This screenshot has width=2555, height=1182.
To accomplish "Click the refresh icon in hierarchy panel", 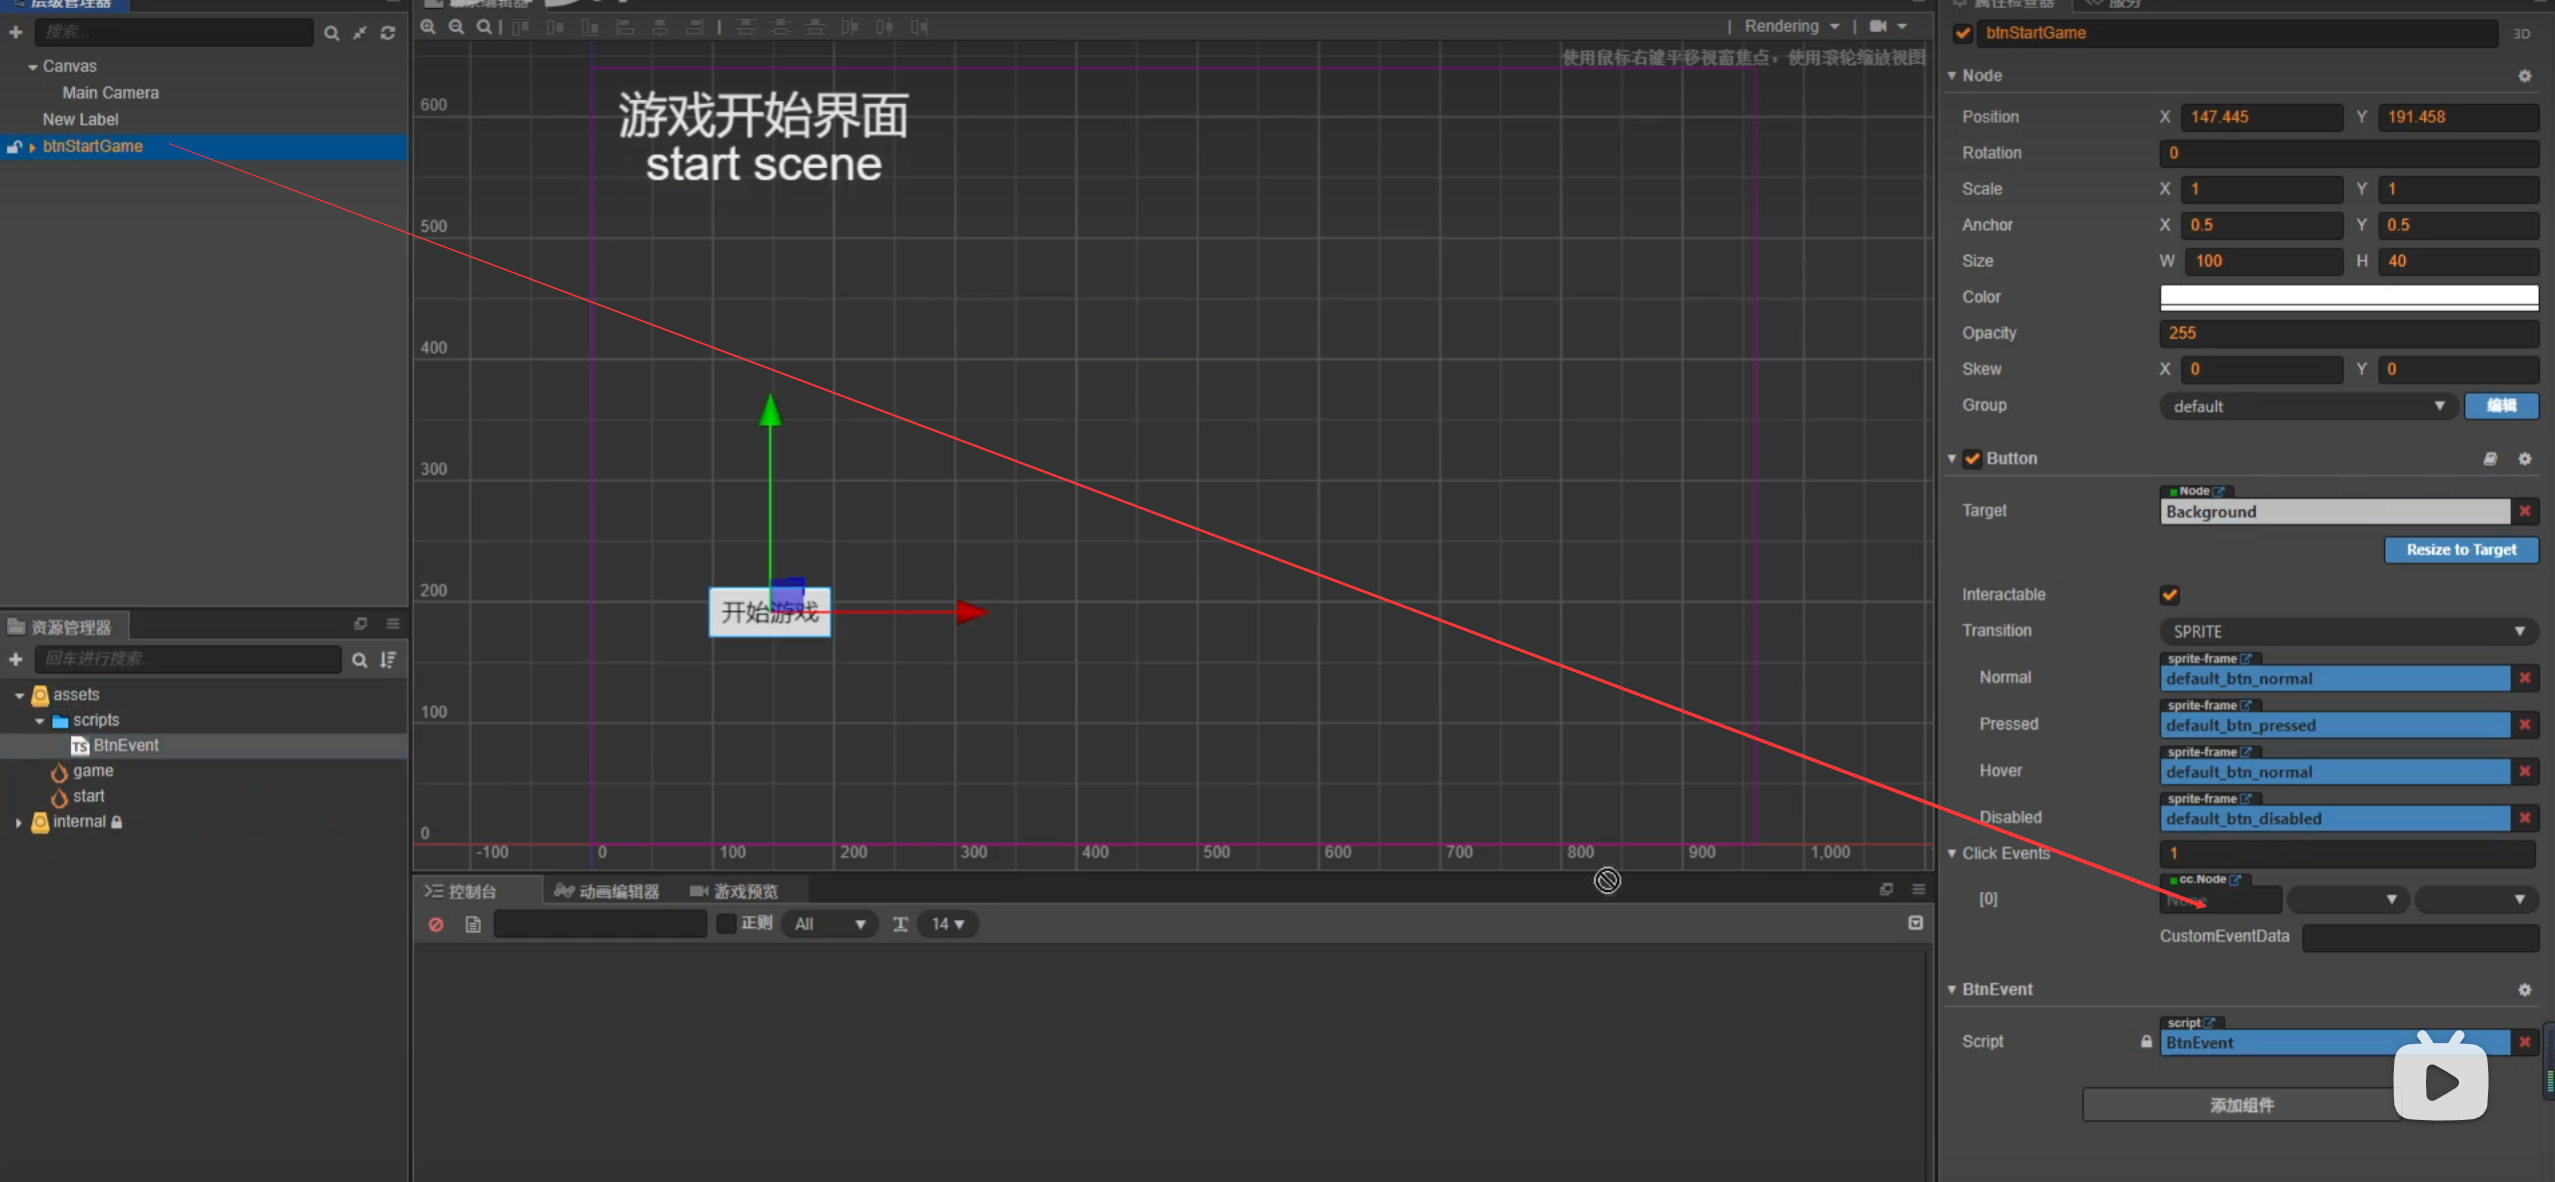I will click(388, 33).
